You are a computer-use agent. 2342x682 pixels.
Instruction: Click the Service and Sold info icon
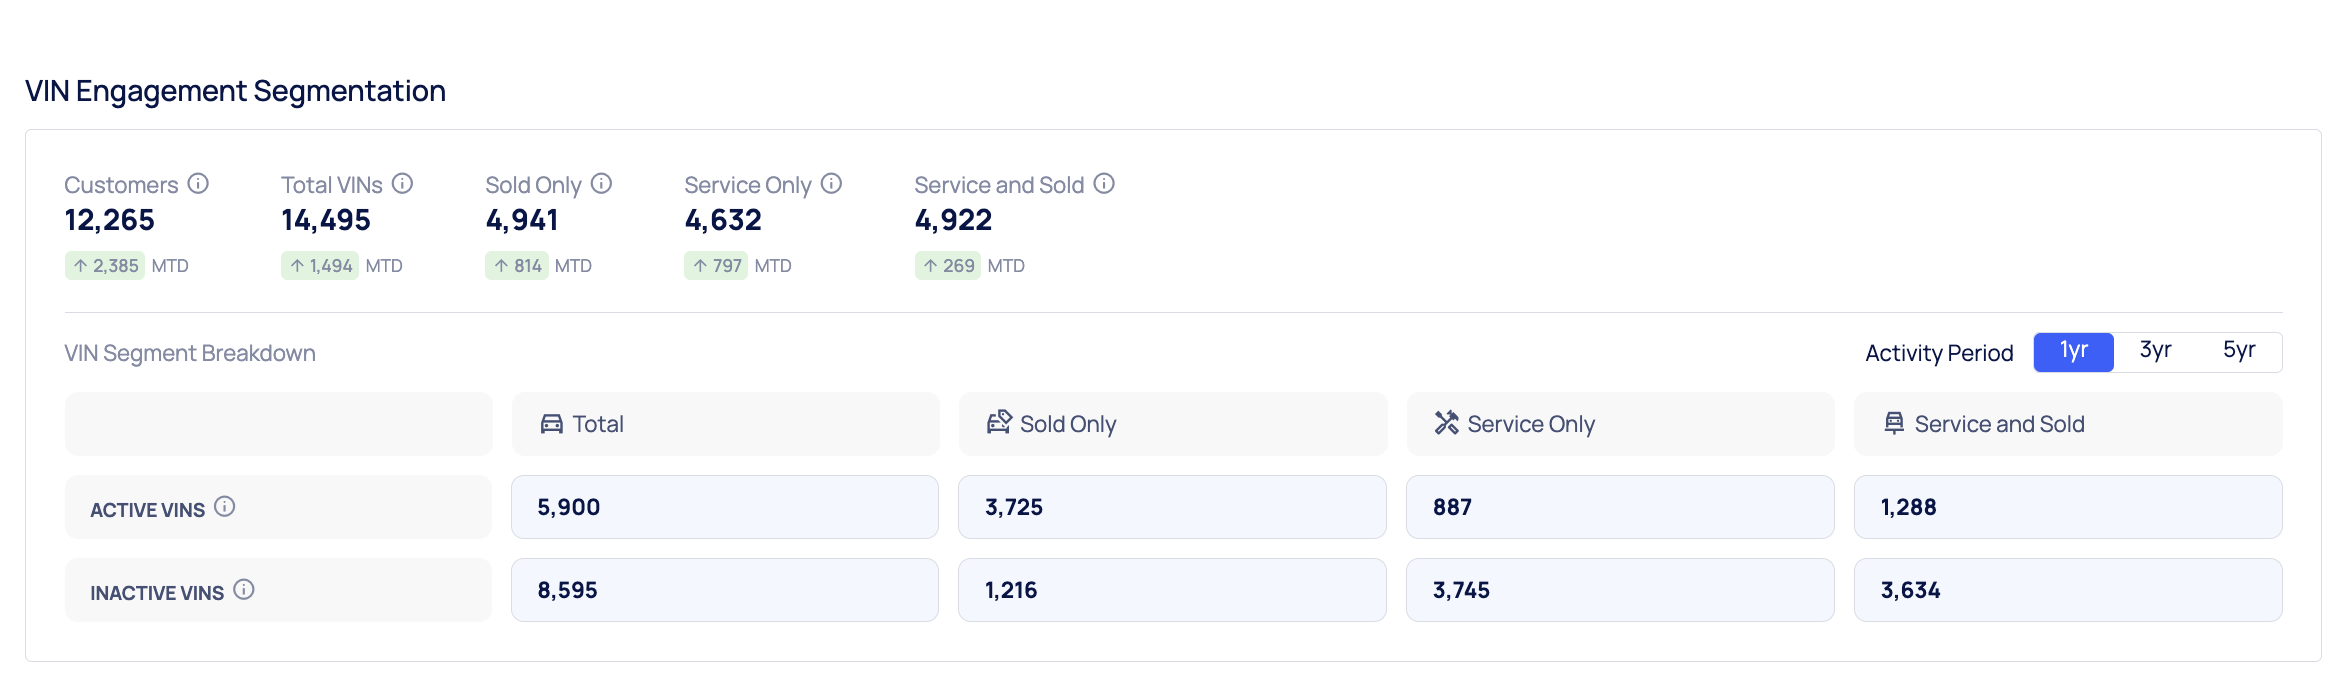click(1104, 184)
